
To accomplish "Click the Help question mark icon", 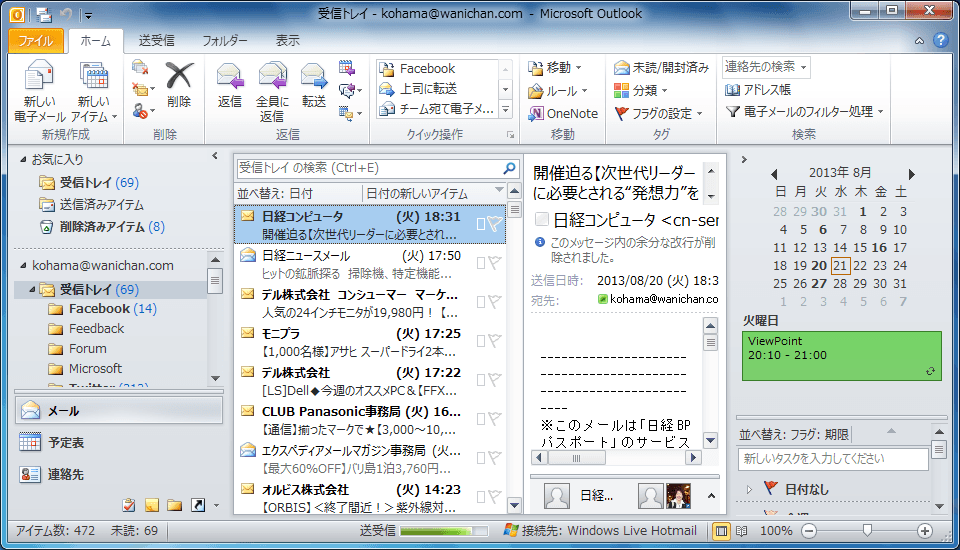I will pos(940,40).
